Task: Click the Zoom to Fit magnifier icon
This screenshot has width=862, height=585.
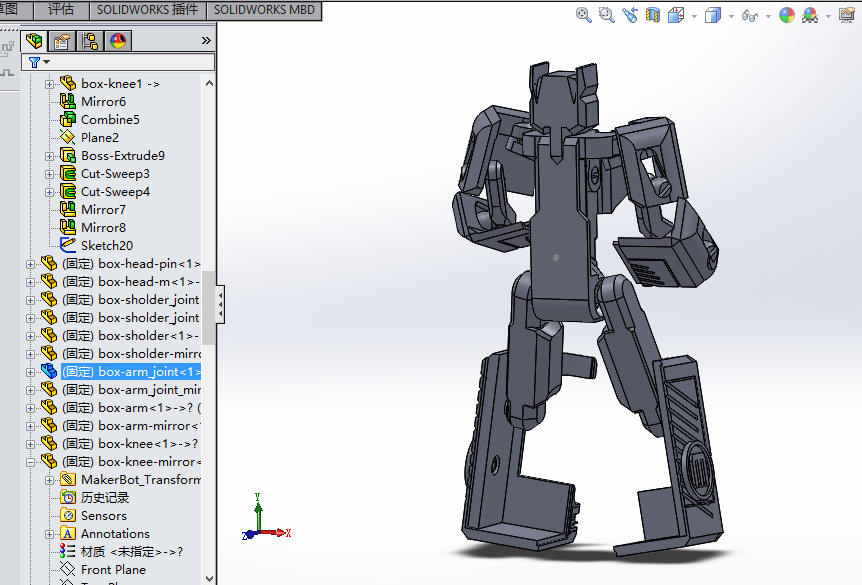Action: pyautogui.click(x=584, y=14)
